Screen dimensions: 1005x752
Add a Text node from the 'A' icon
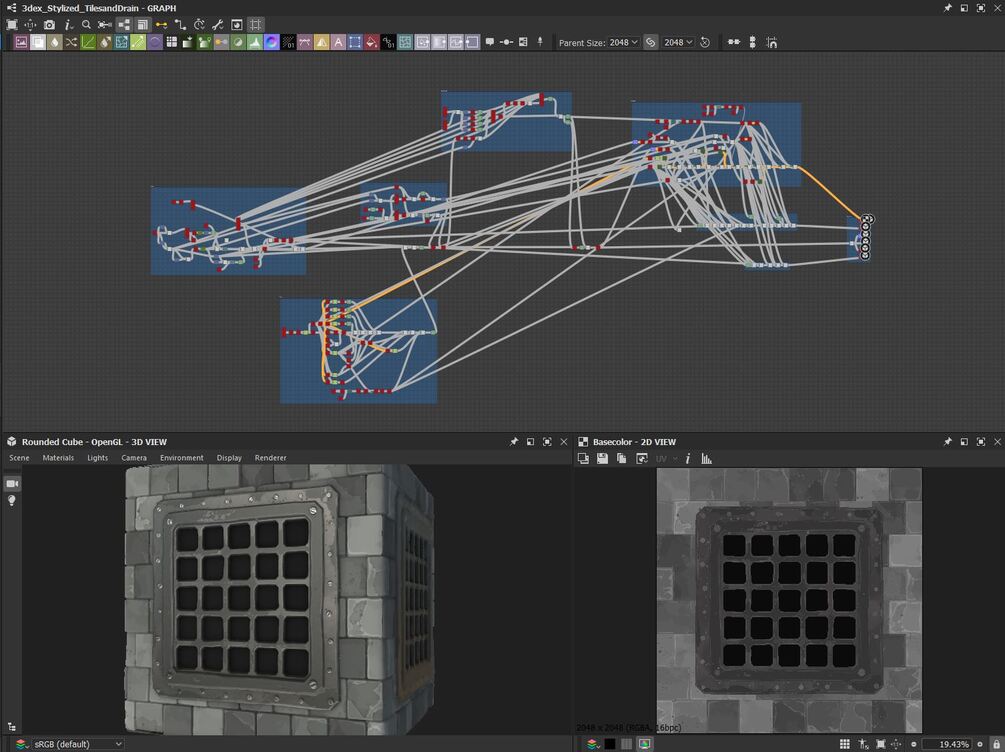(339, 43)
